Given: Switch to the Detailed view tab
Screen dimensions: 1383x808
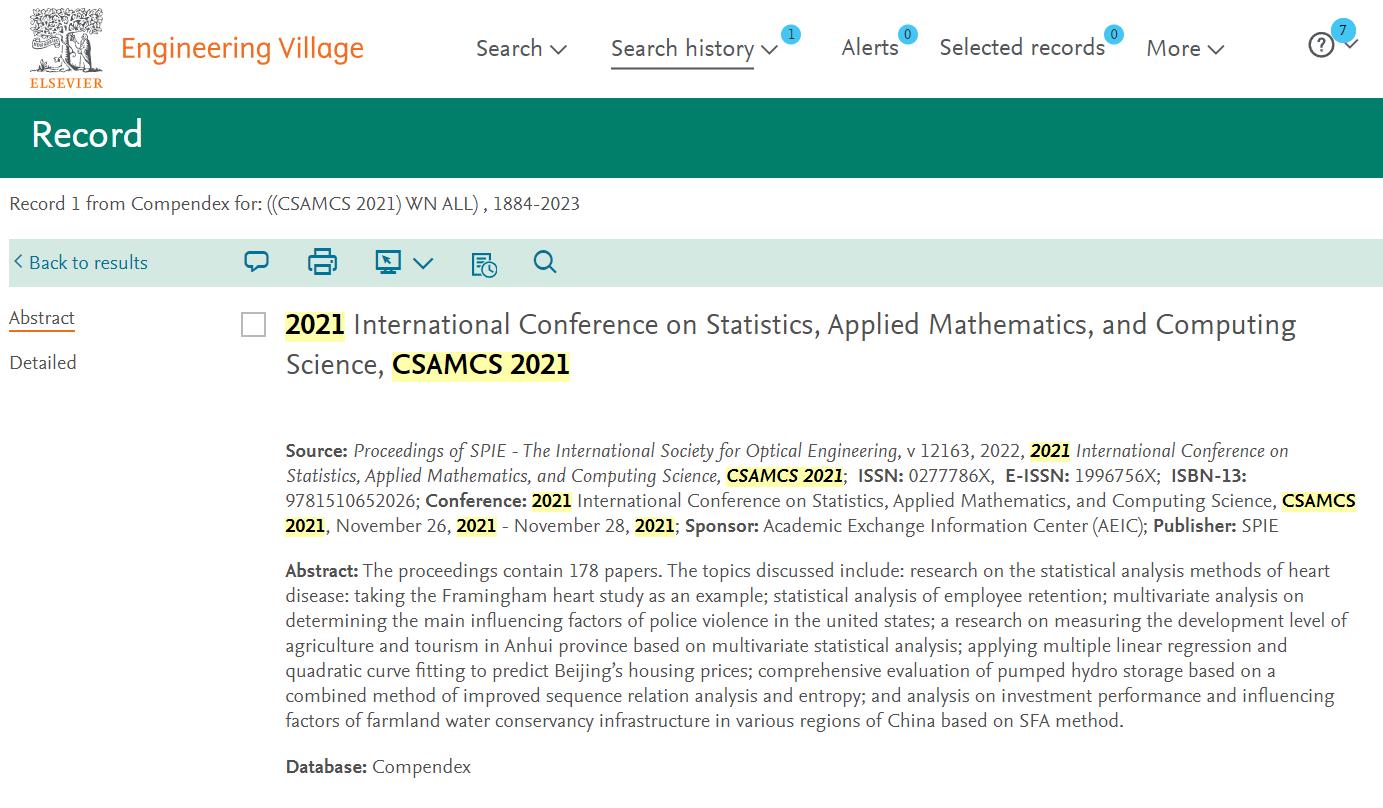Looking at the screenshot, I should point(43,362).
